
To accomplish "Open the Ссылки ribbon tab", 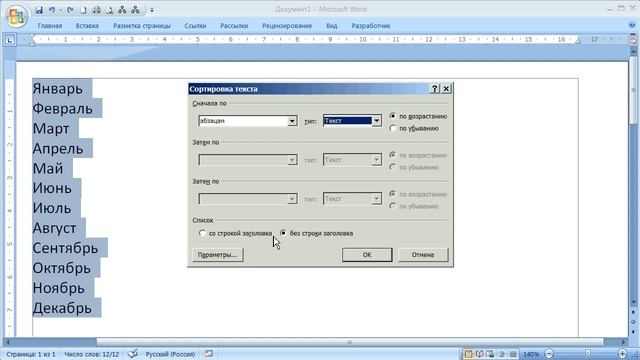I will pos(195,26).
